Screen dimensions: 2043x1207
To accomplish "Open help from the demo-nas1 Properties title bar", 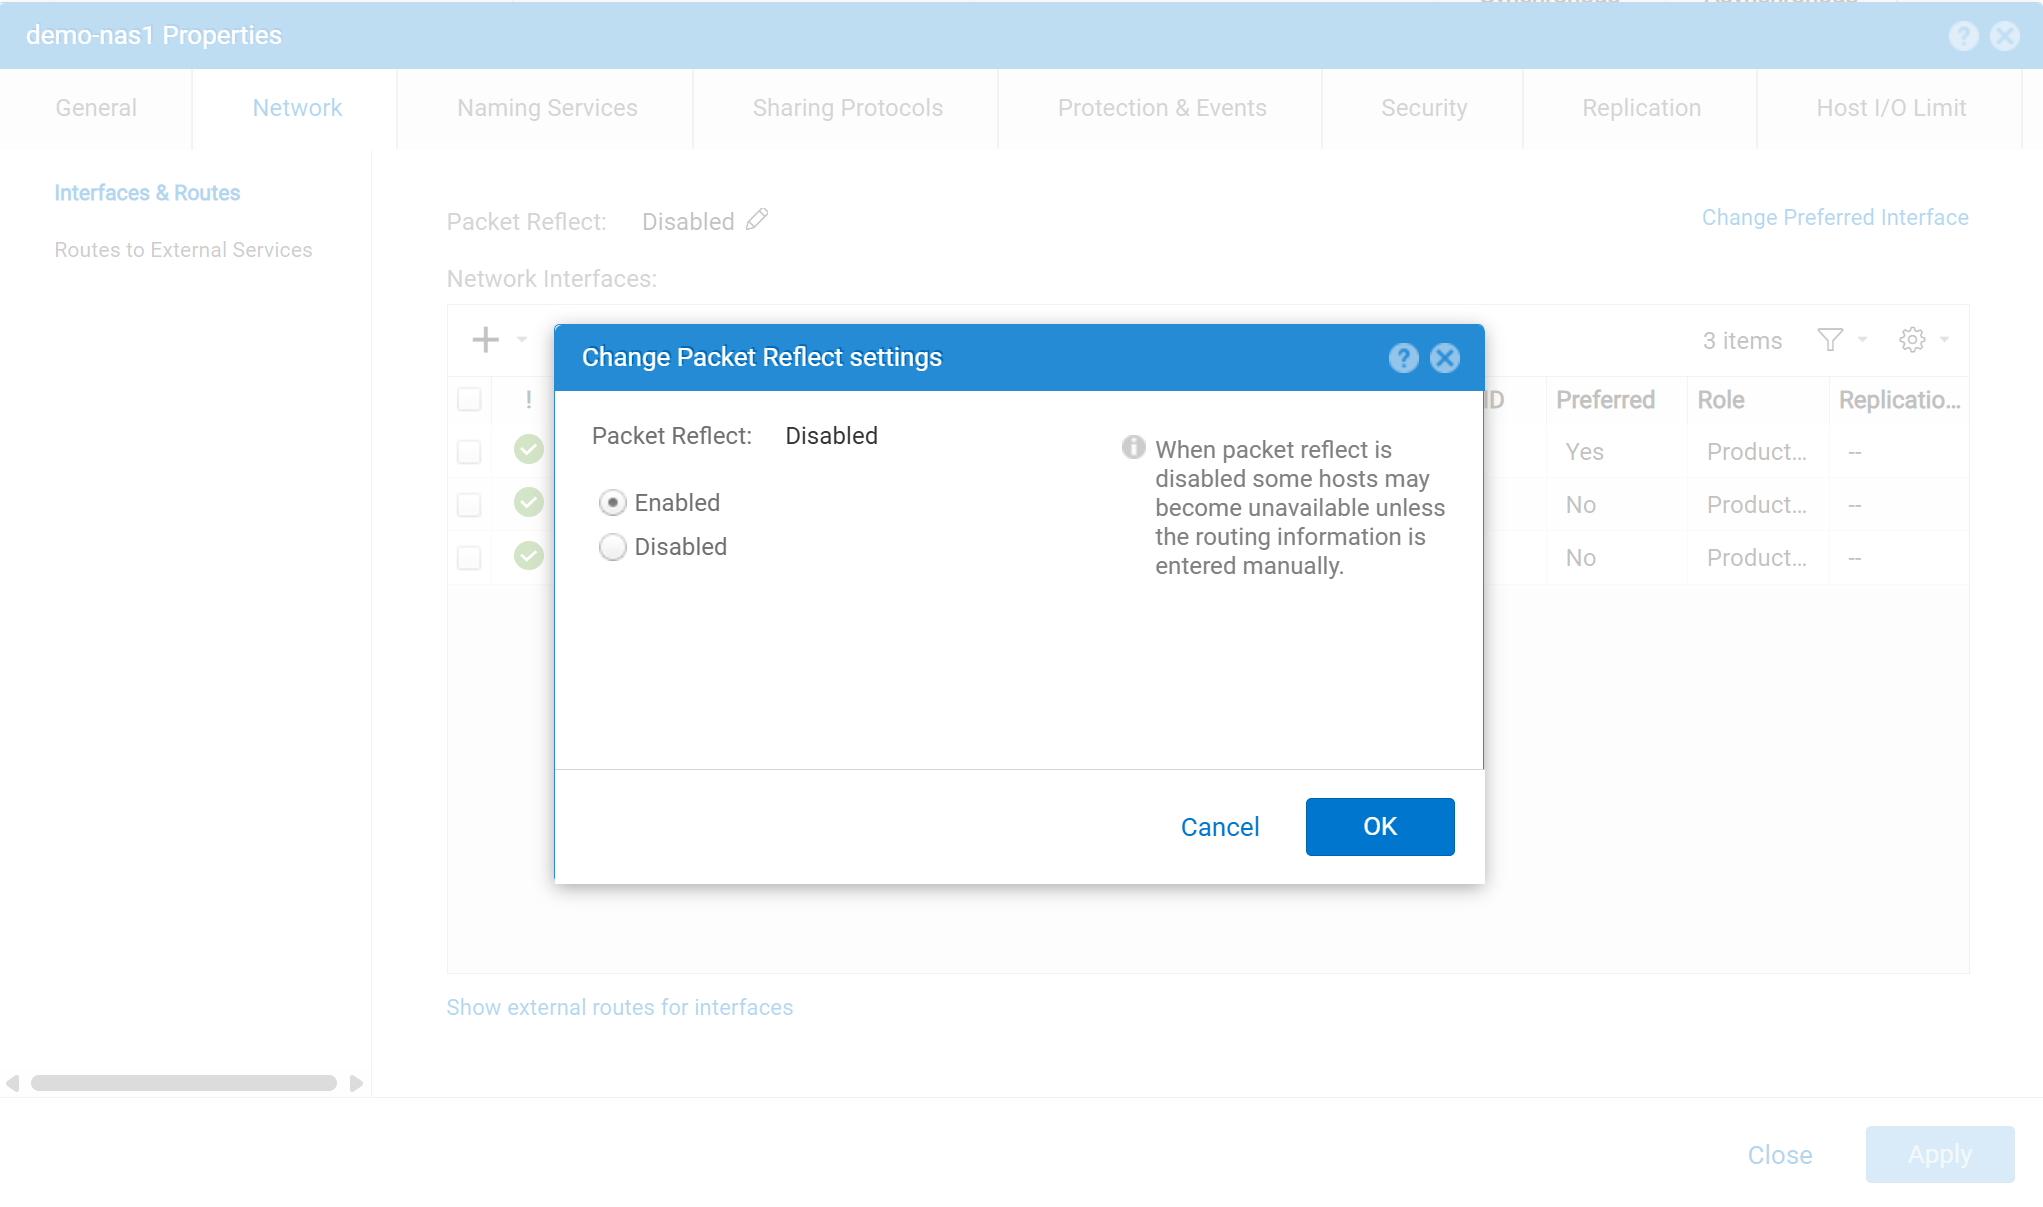I will [x=1963, y=35].
